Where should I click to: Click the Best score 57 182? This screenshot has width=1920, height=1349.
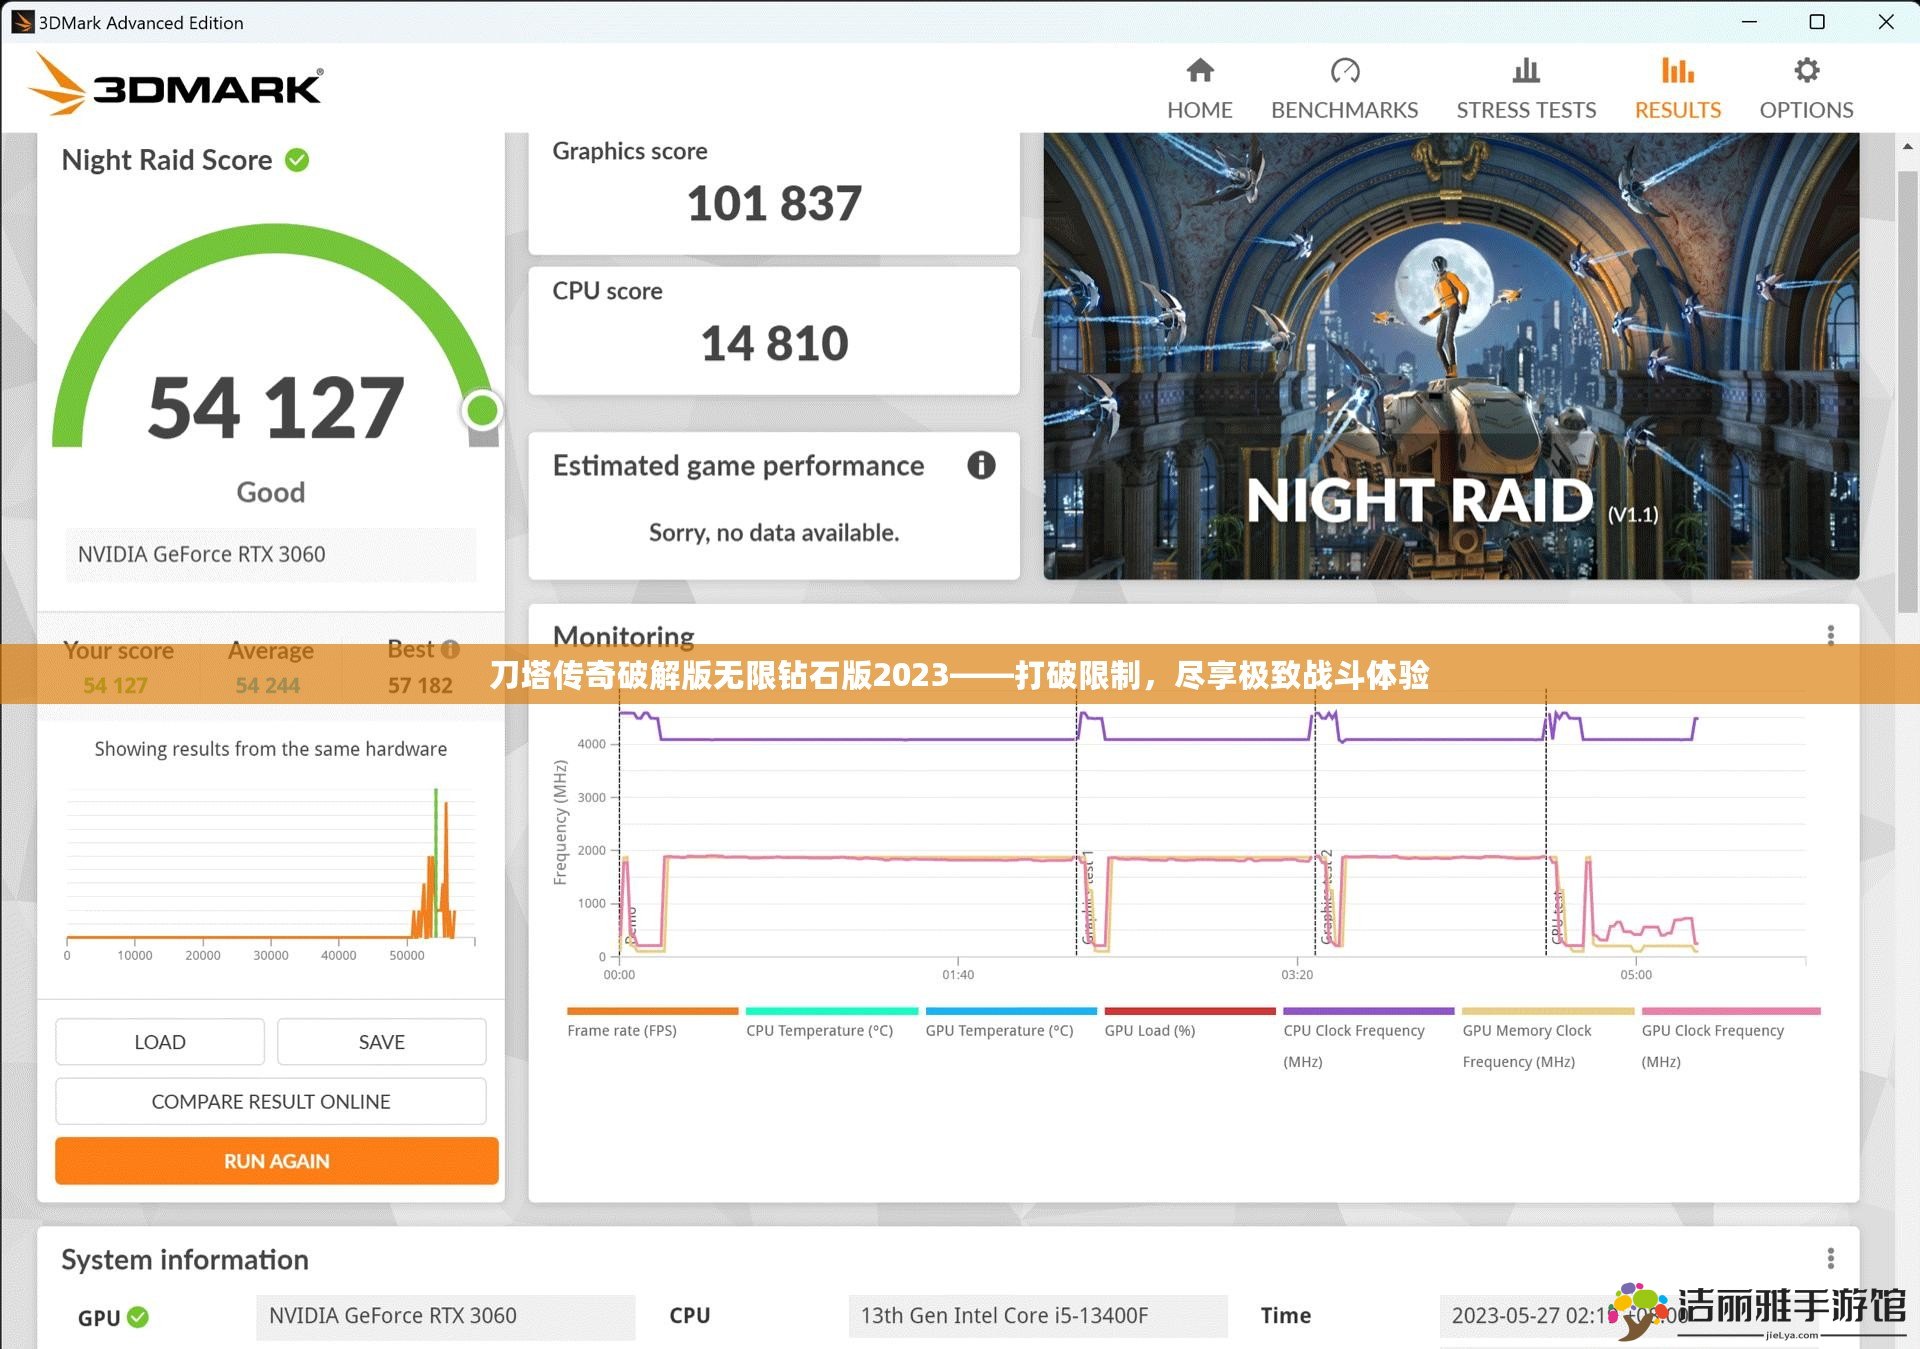(420, 685)
